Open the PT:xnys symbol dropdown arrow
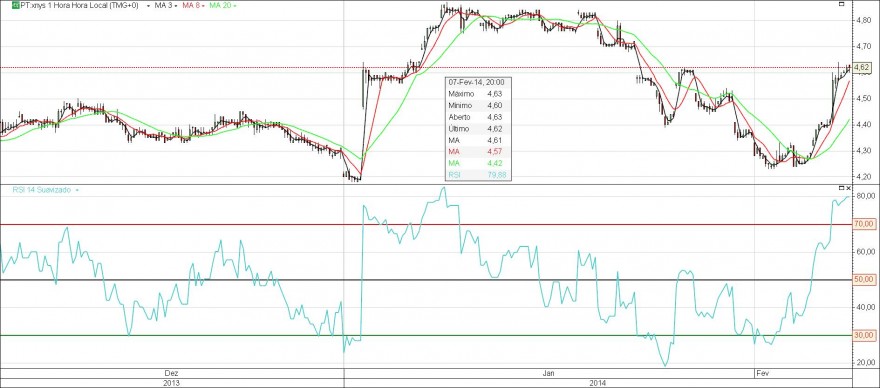Screen dimensions: 880x388 (x=148, y=6)
